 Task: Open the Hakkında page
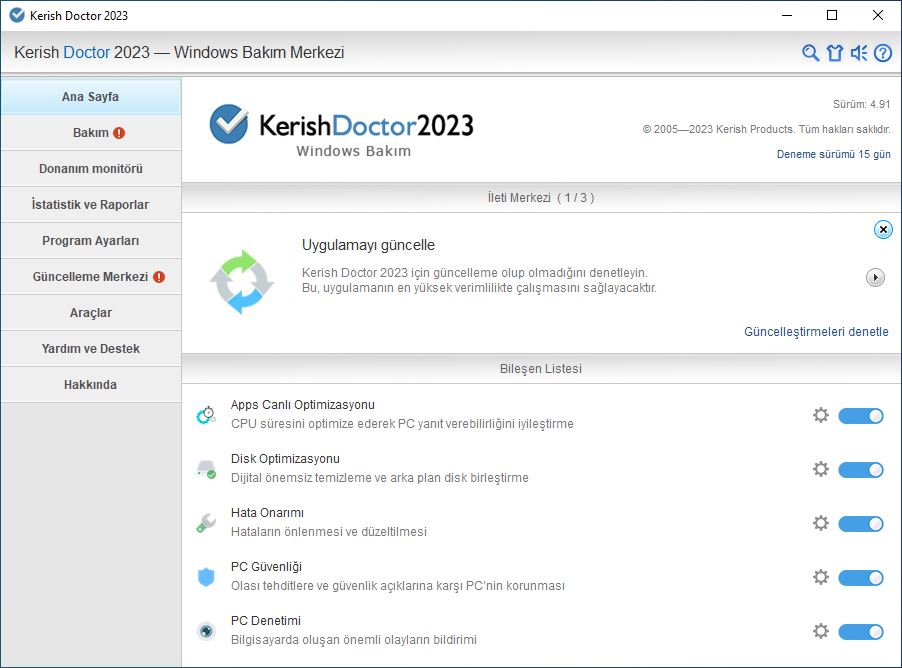tap(91, 384)
